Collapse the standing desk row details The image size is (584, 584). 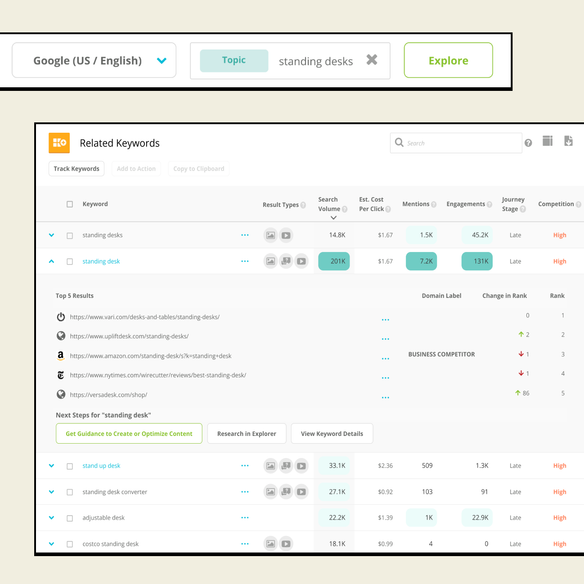click(51, 261)
